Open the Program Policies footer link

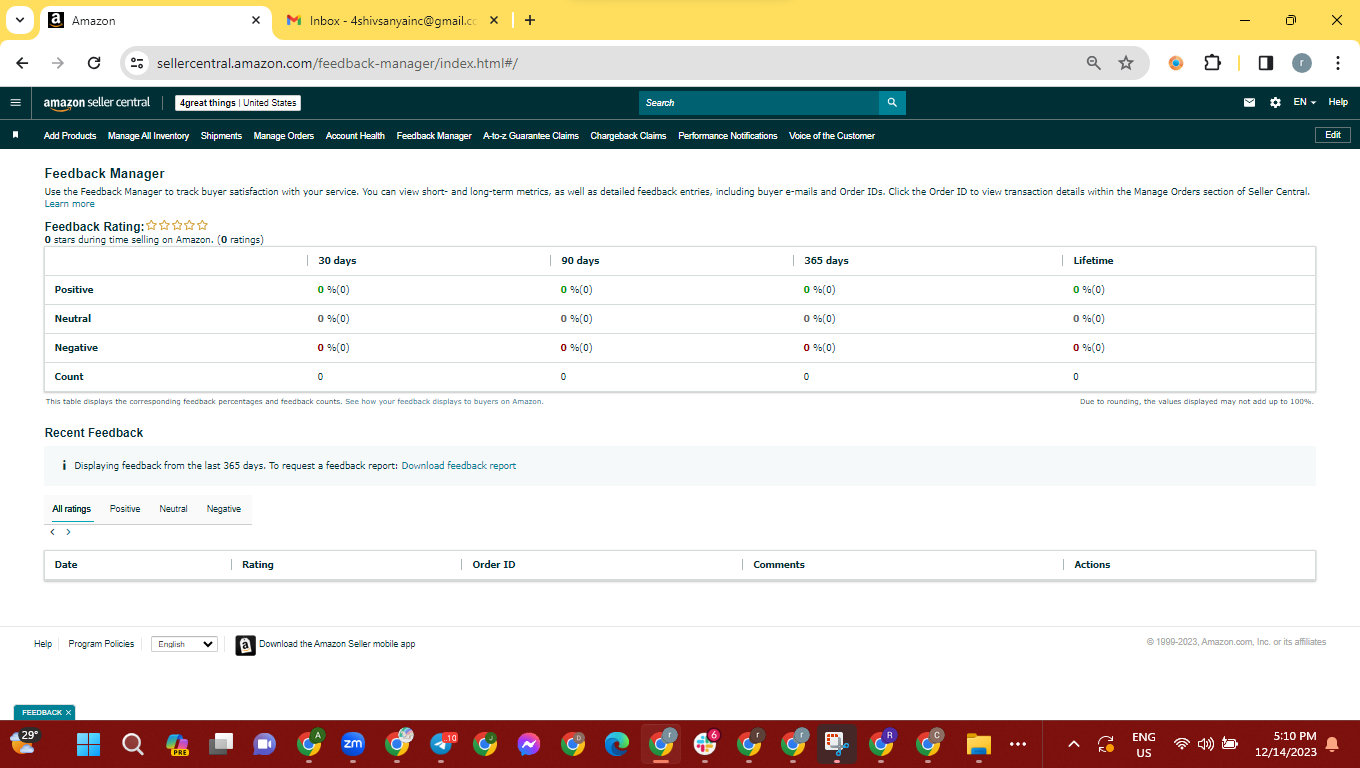[101, 644]
